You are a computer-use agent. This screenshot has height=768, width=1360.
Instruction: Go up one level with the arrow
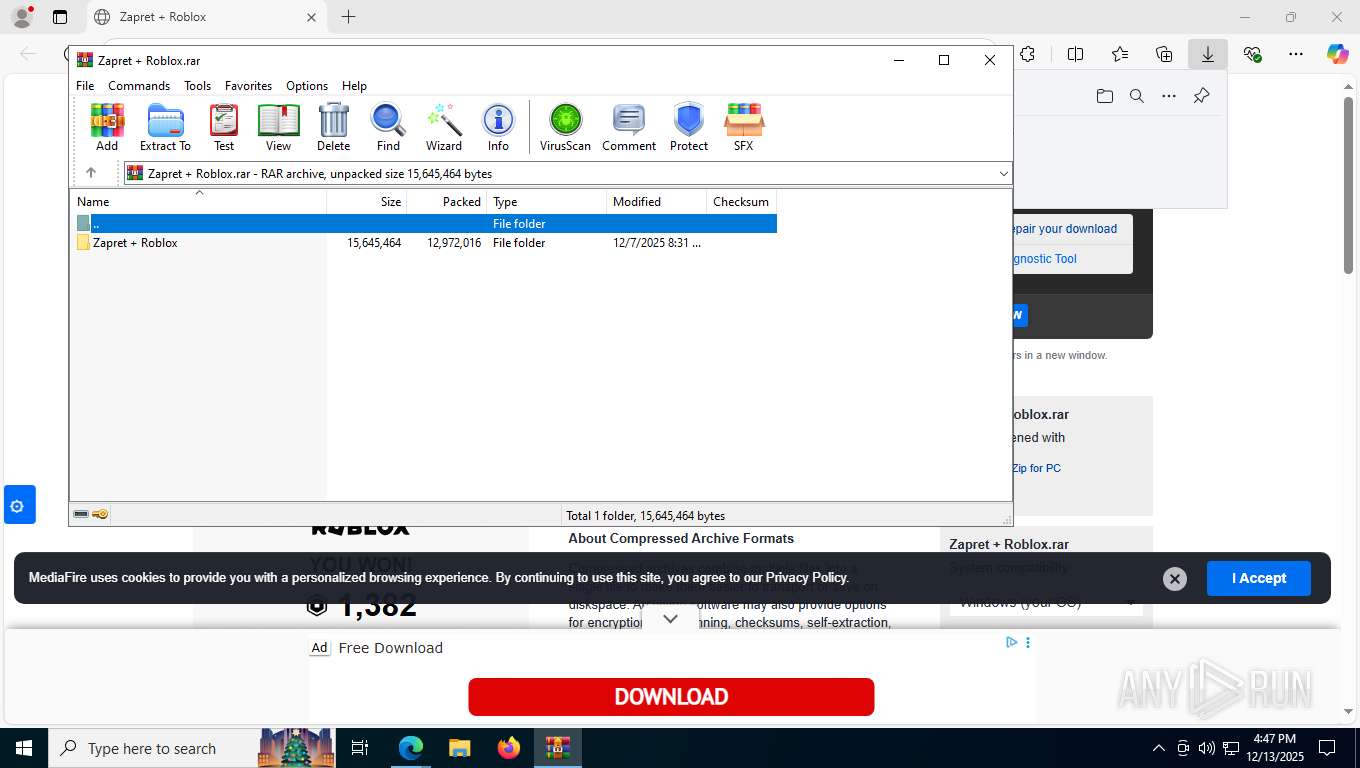[91, 173]
